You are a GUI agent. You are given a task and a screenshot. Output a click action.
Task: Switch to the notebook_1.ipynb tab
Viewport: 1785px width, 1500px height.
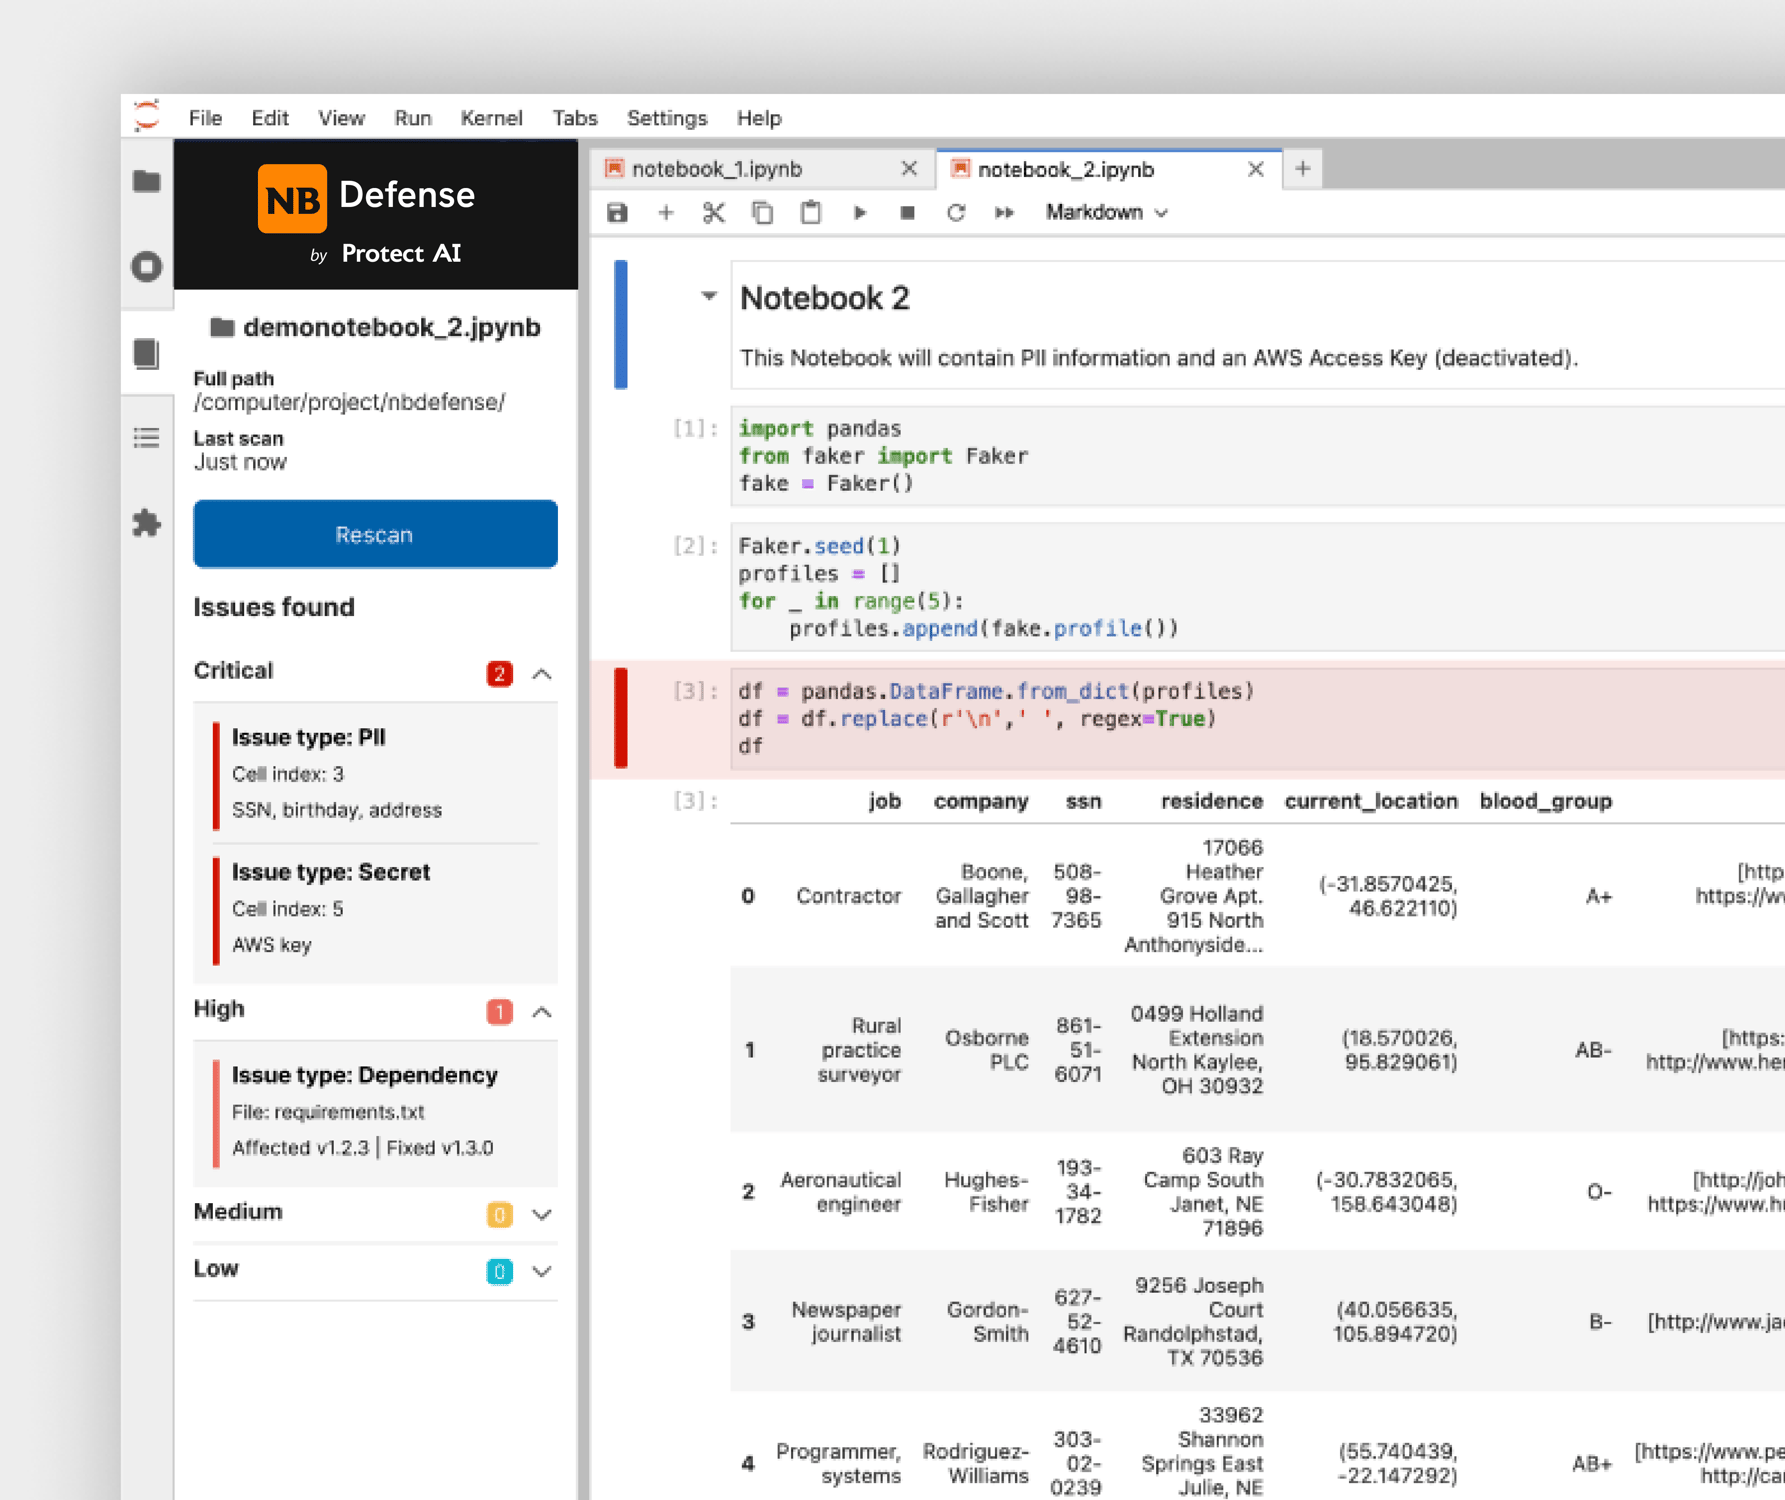click(717, 169)
